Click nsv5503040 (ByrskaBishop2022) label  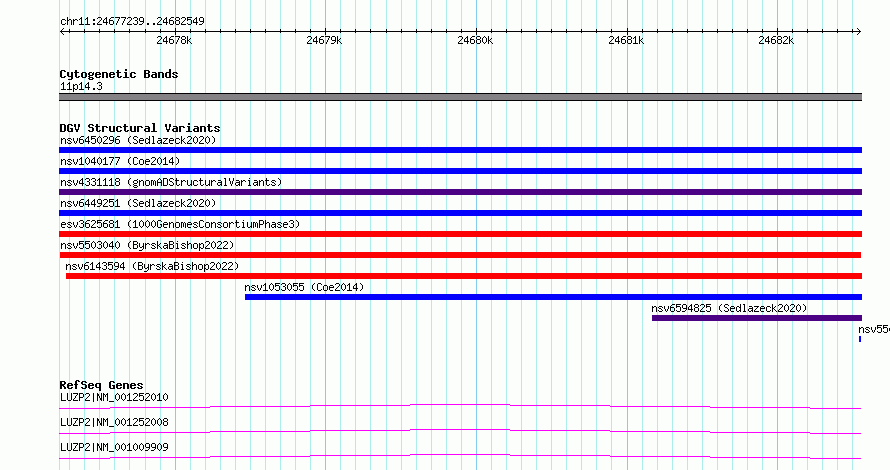(147, 245)
